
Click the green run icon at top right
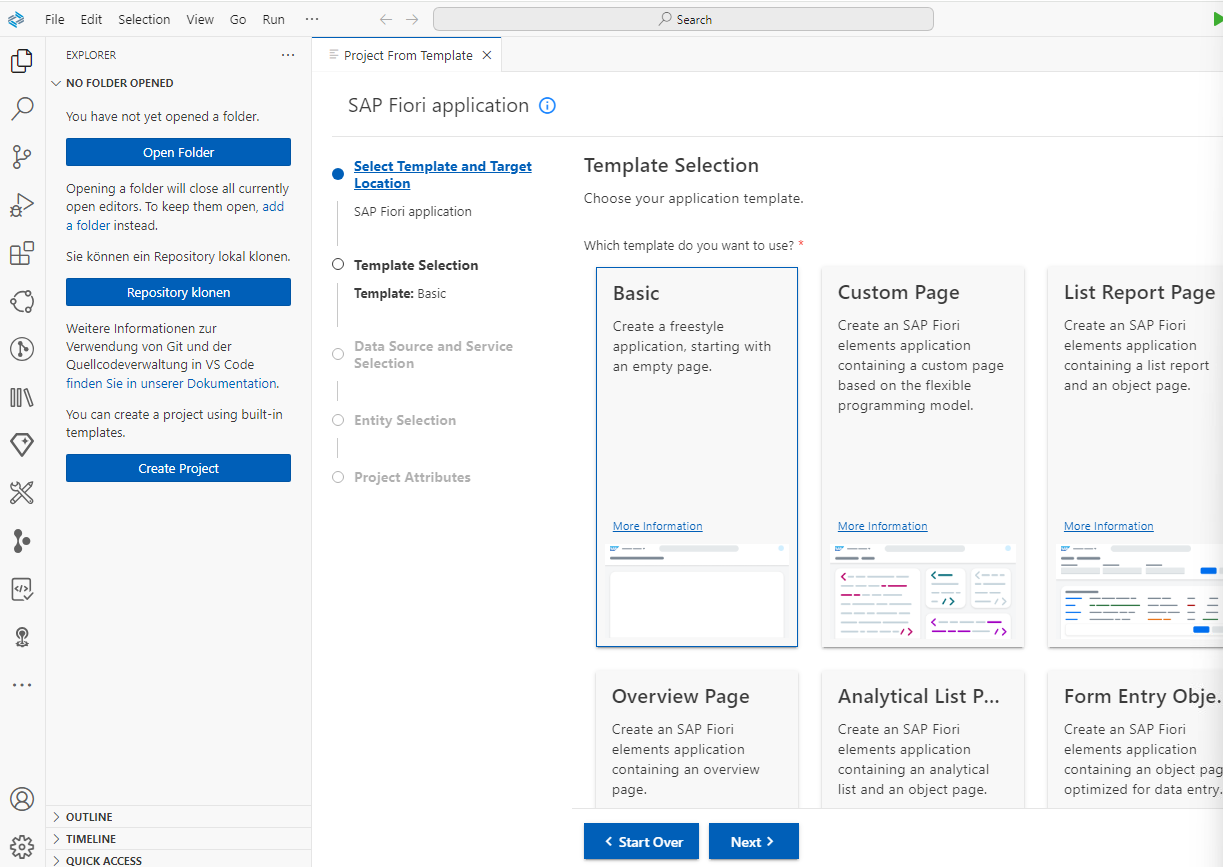pyautogui.click(x=1216, y=19)
